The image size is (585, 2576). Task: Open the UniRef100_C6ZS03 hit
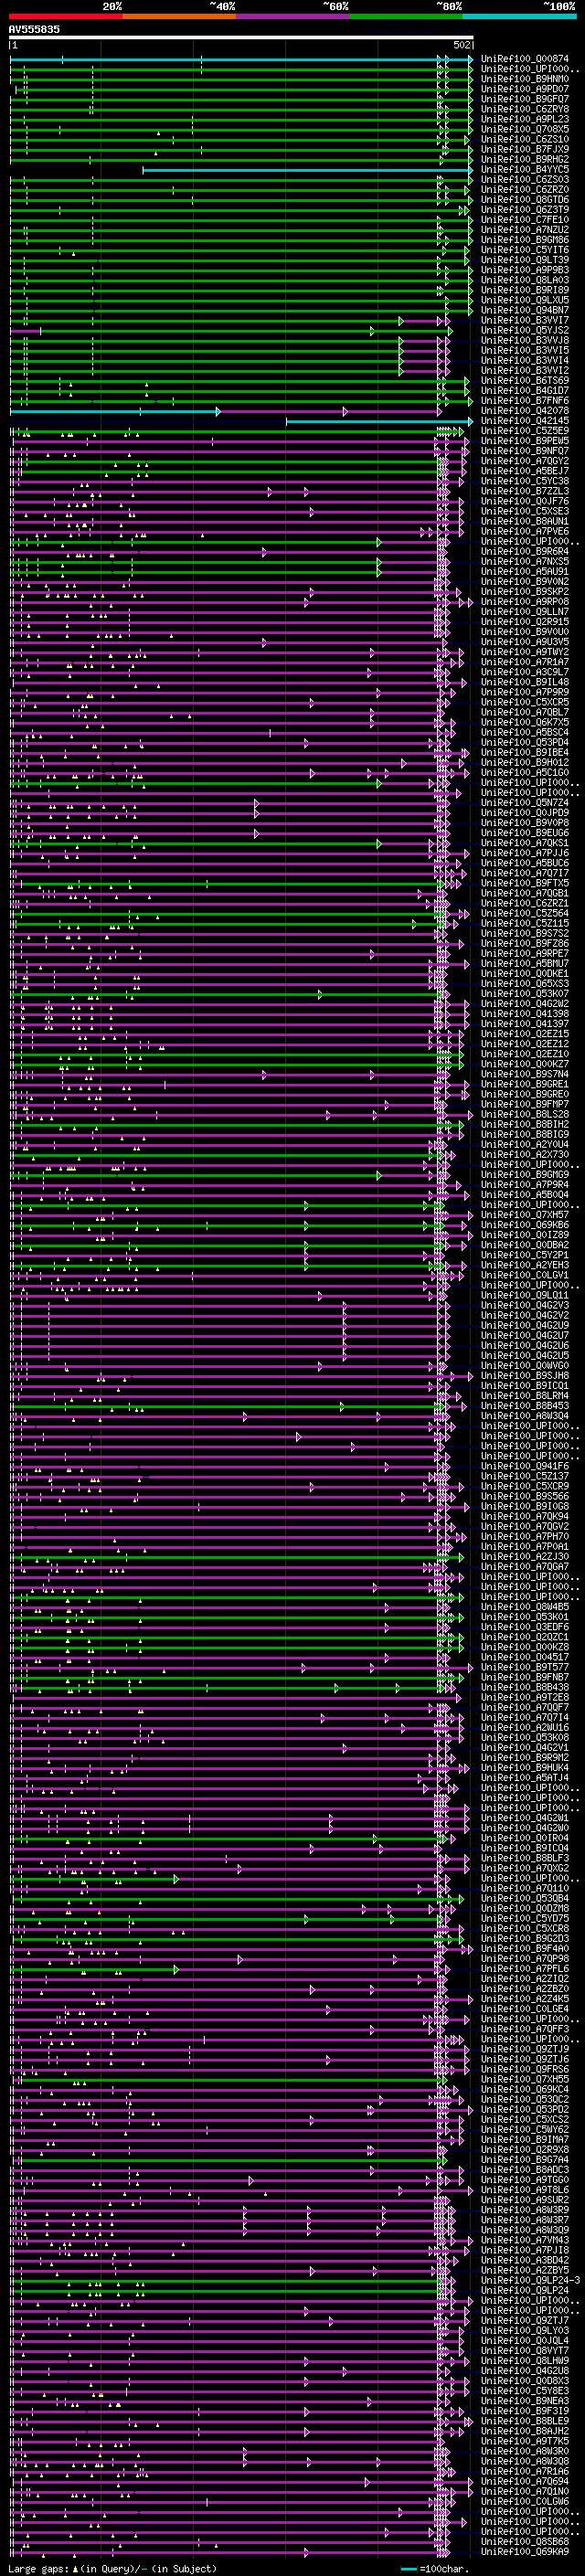[x=525, y=179]
